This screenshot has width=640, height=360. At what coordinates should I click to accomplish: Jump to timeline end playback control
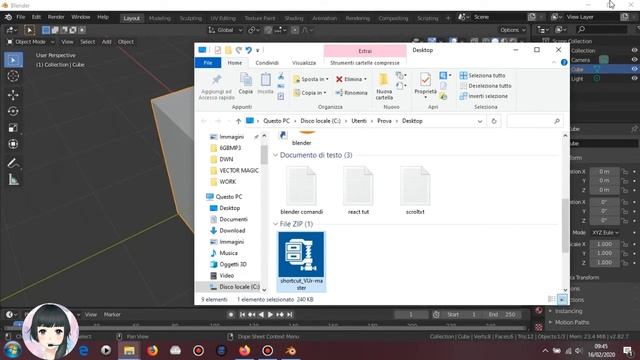(x=289, y=315)
